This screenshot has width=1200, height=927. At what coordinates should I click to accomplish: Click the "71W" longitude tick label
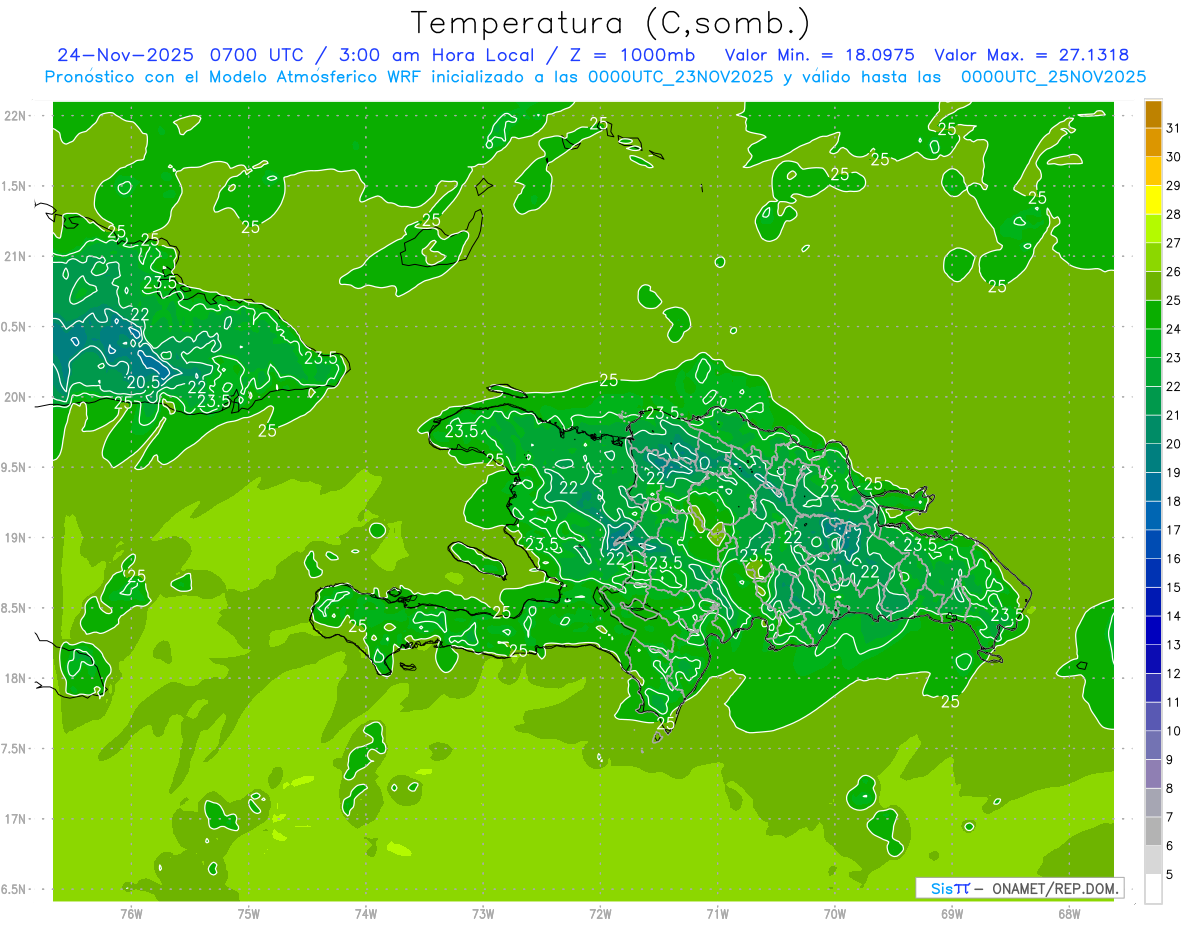717,914
